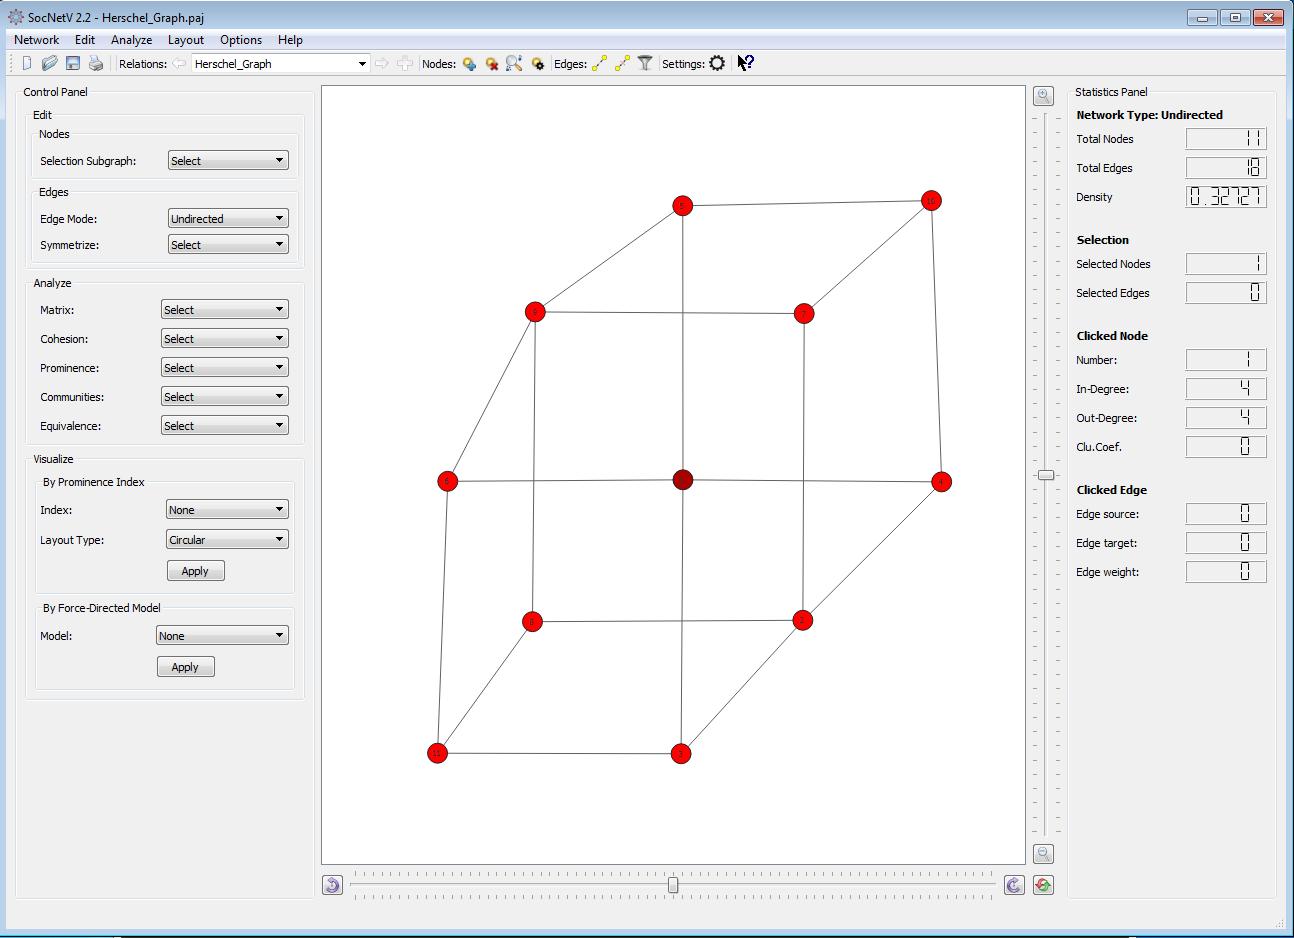Click the Find Node magnifier icon

click(x=514, y=63)
